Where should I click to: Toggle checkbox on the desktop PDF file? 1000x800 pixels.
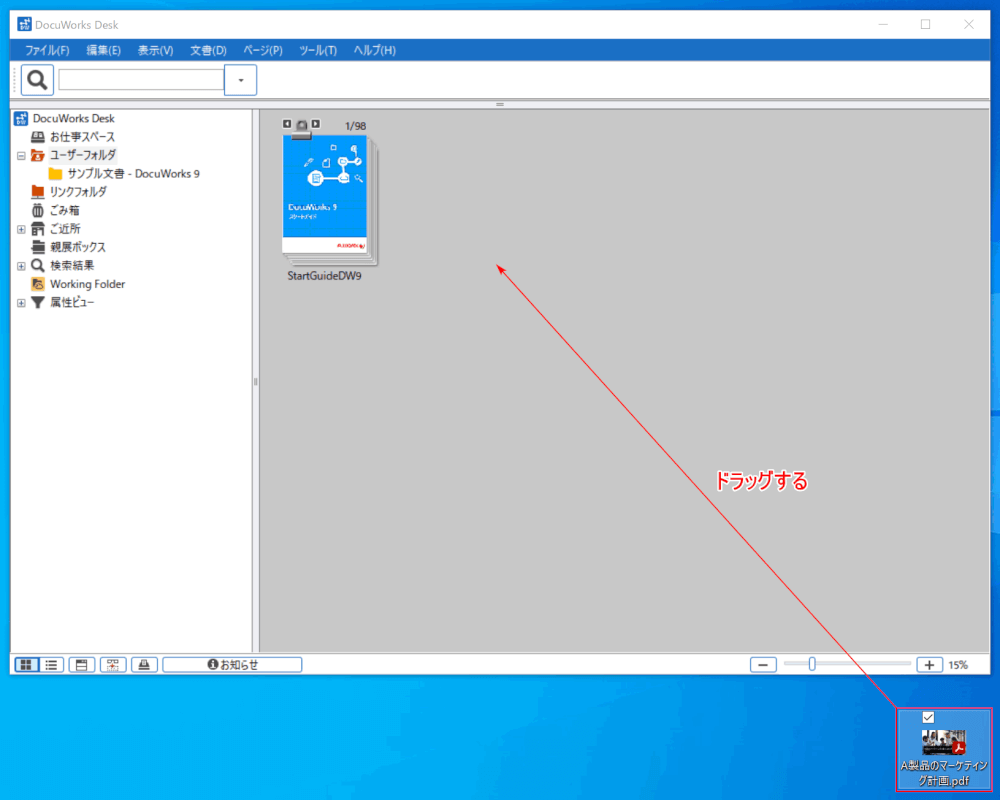click(x=928, y=717)
